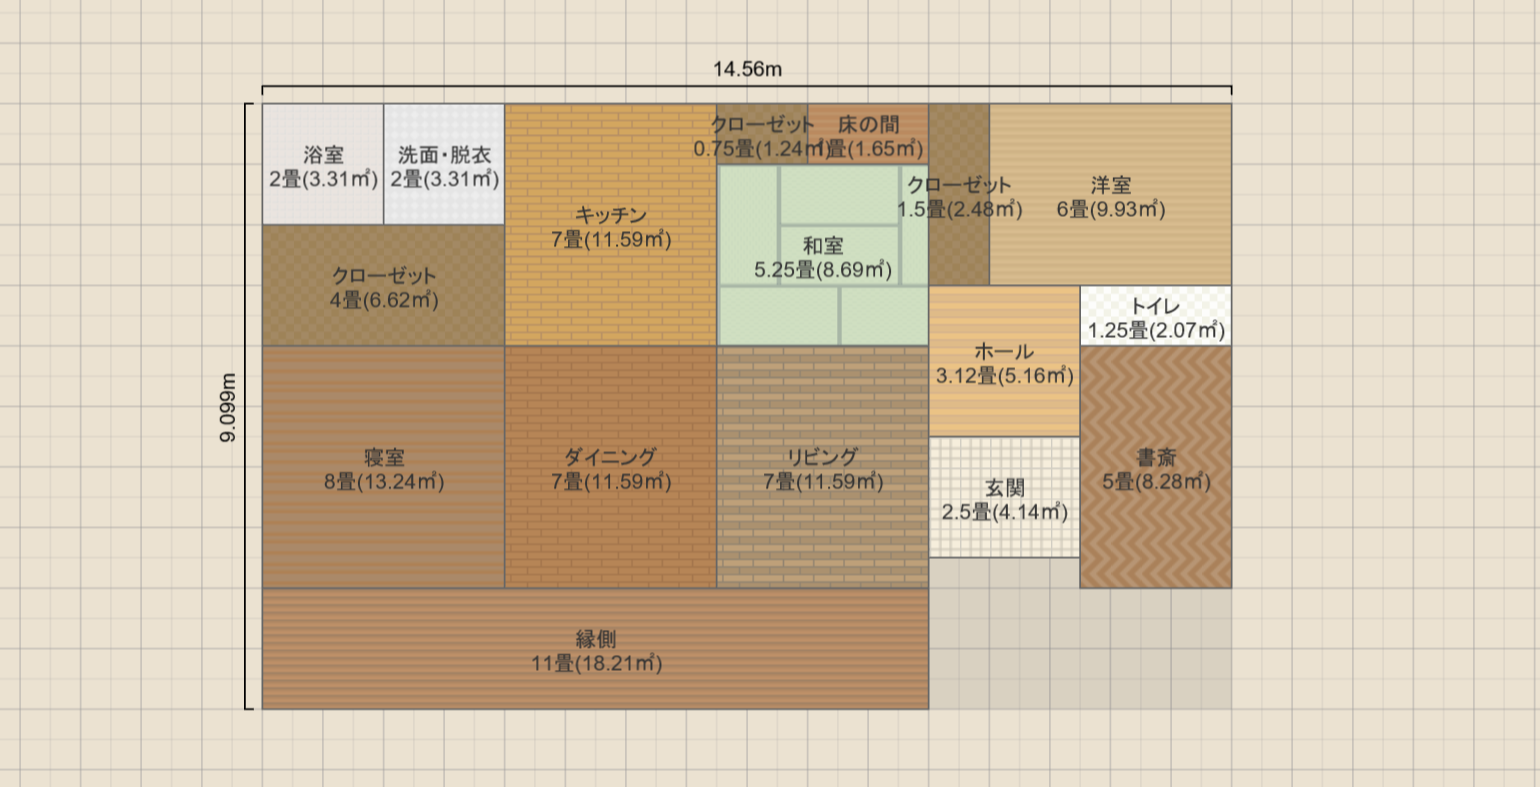Select the 縁側 veranda area
Image resolution: width=1540 pixels, height=787 pixels.
596,649
